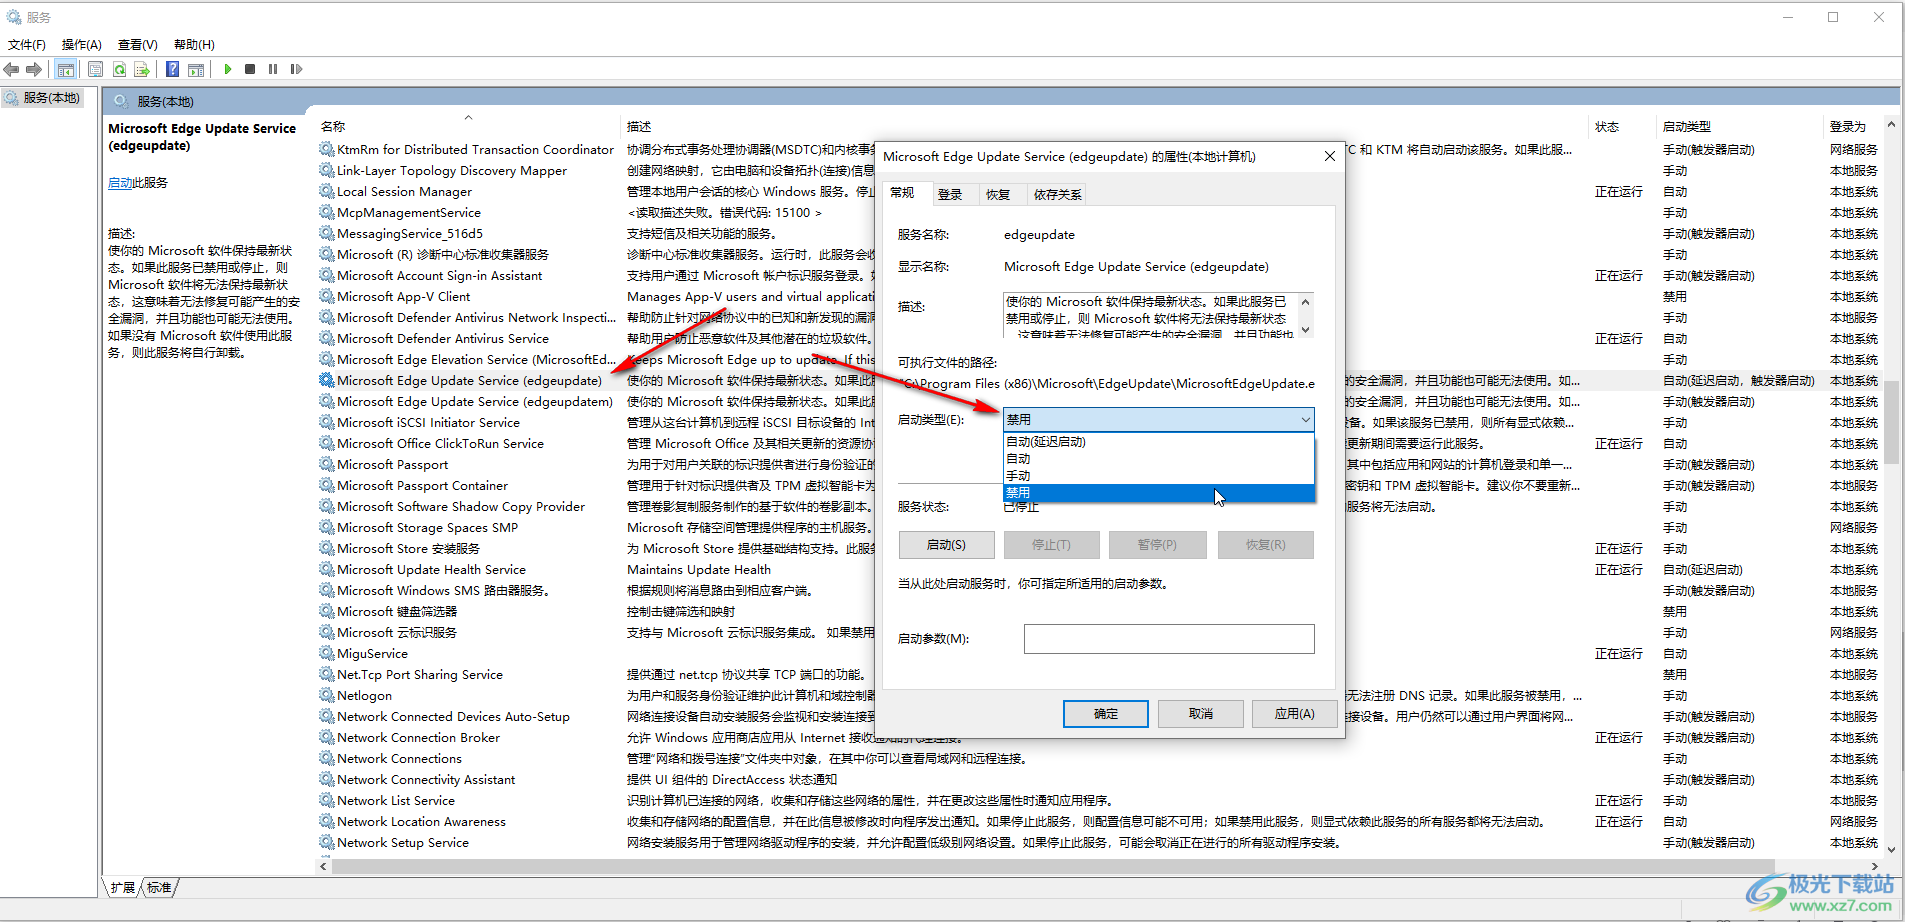Click the Forward arrow in the Services toolbar
The width and height of the screenshot is (1905, 922).
pos(34,69)
